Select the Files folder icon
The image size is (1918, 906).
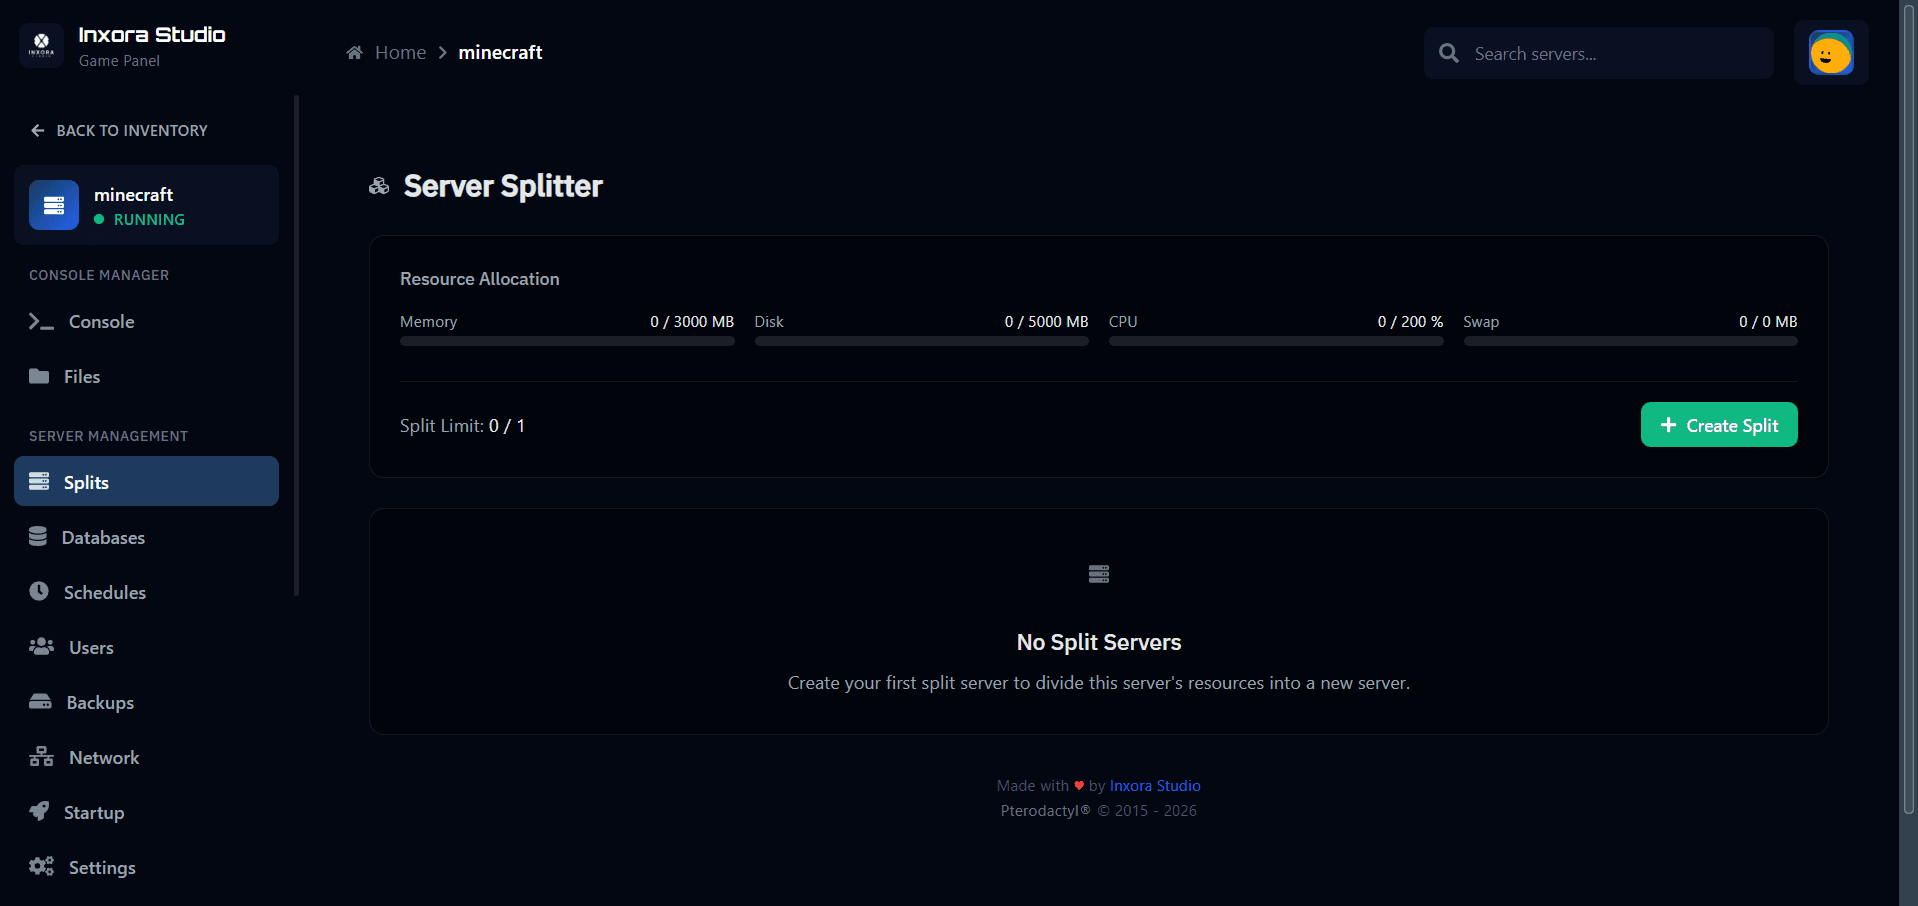(x=40, y=376)
